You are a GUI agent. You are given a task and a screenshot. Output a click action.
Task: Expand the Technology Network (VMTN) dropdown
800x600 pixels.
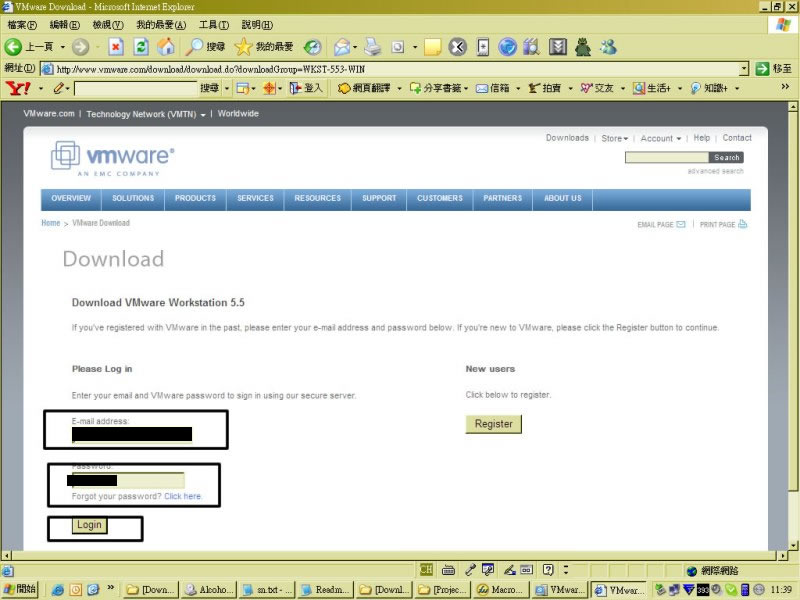[203, 115]
